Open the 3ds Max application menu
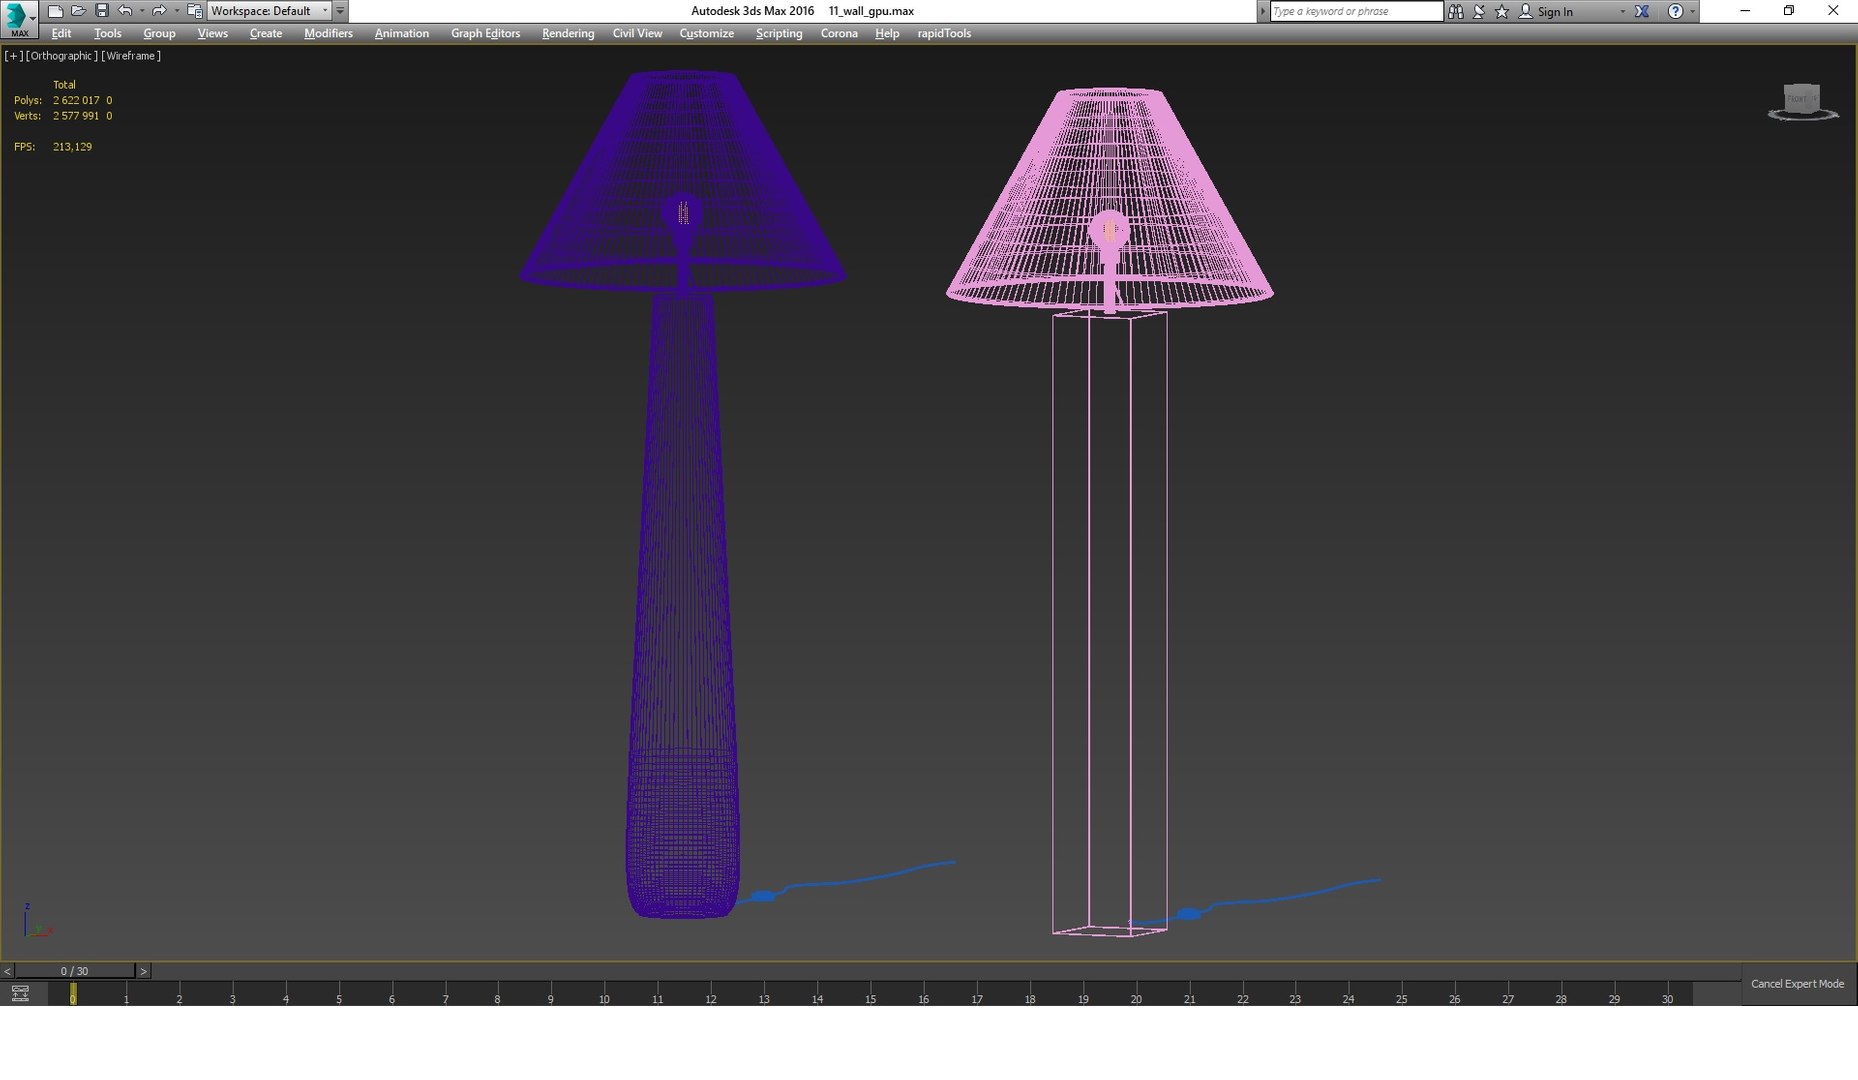 [x=18, y=18]
